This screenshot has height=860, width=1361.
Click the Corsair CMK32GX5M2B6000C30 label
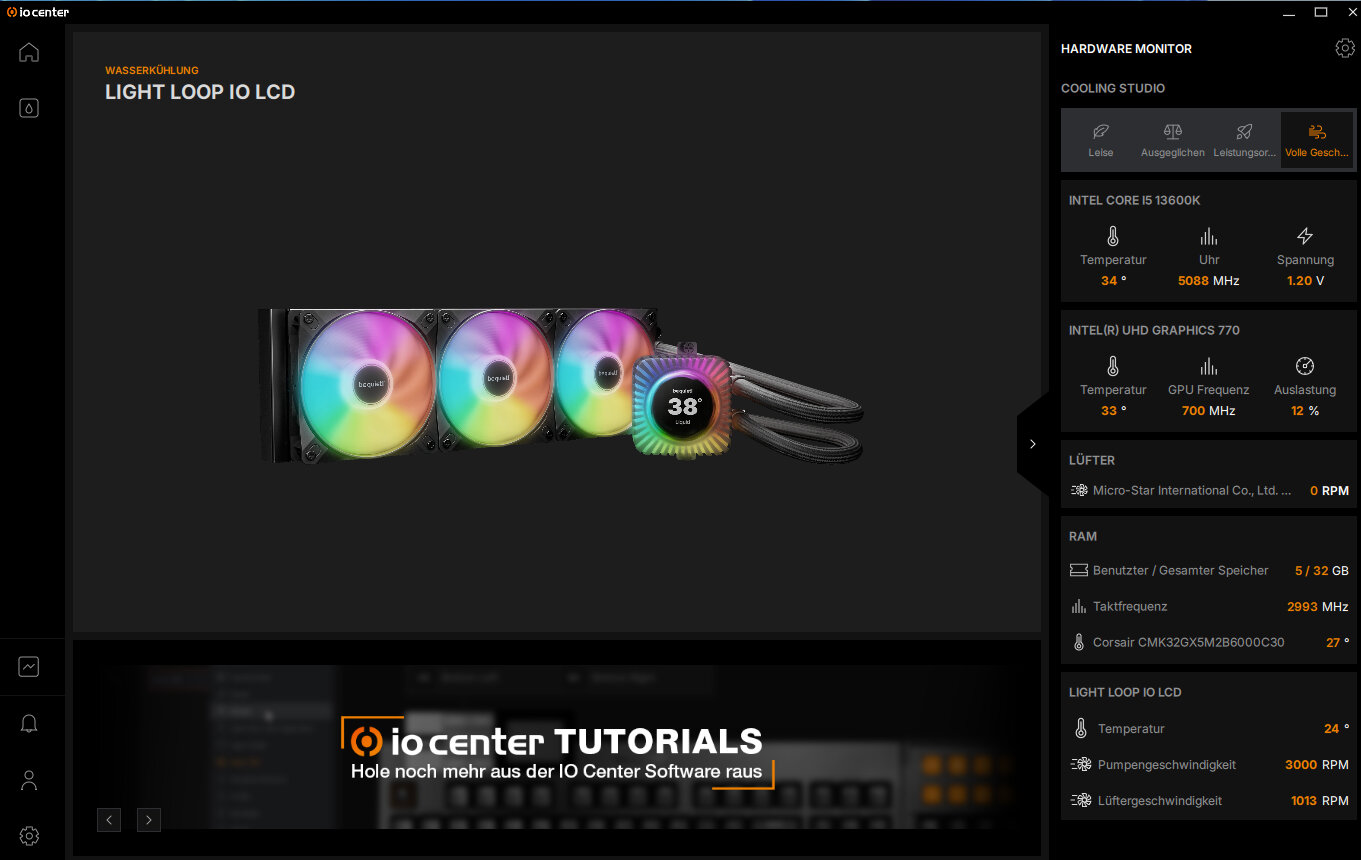[1189, 643]
